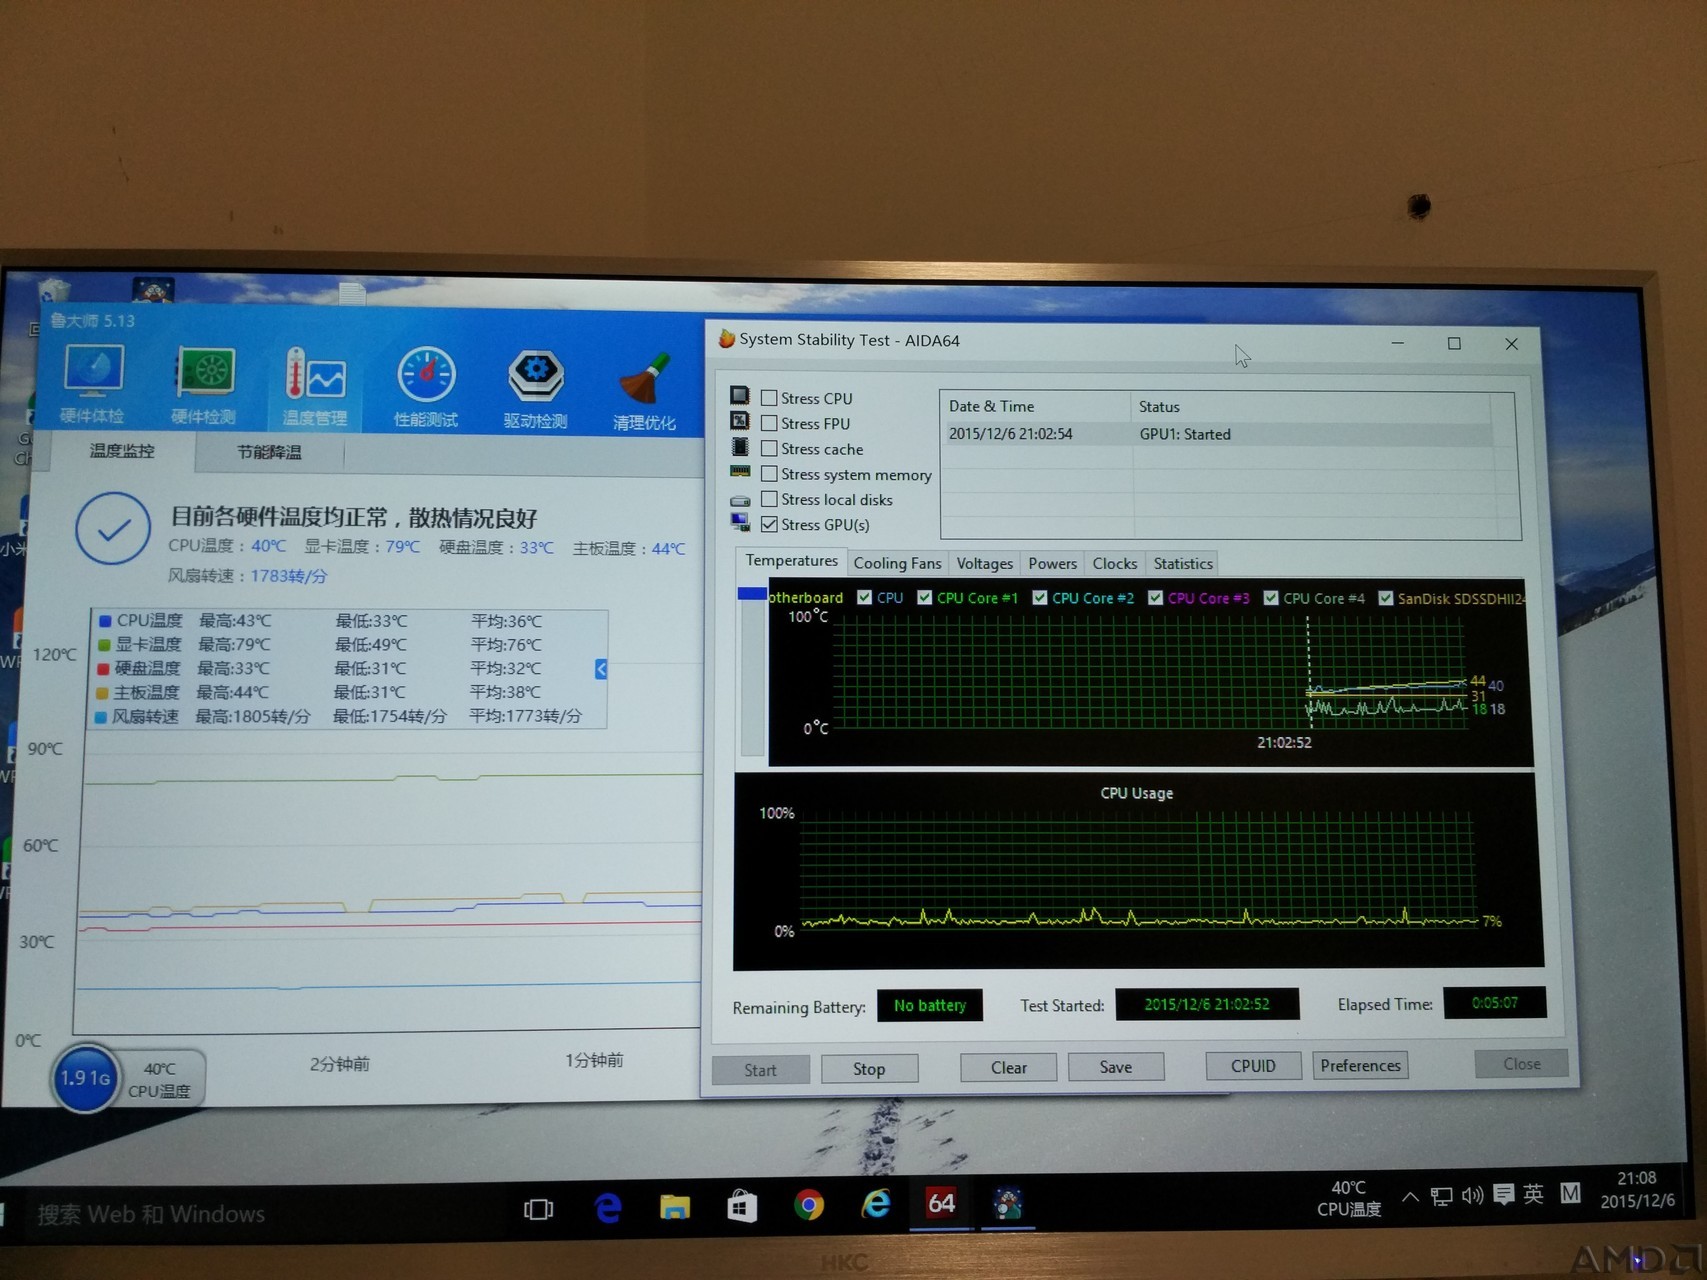
Task: Toggle CPU Core #1 graph checkbox
Action: (925, 598)
